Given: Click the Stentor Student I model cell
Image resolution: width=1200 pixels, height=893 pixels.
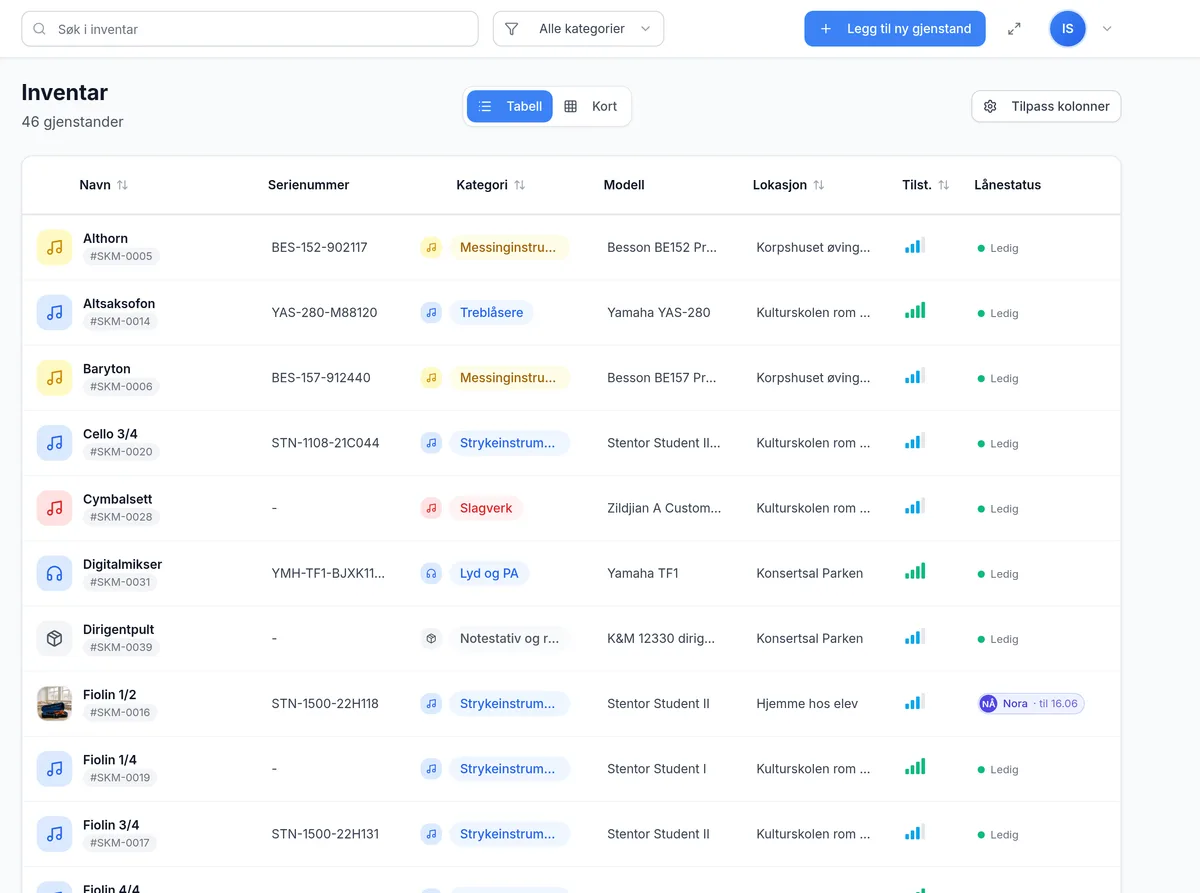Looking at the screenshot, I should tap(657, 768).
